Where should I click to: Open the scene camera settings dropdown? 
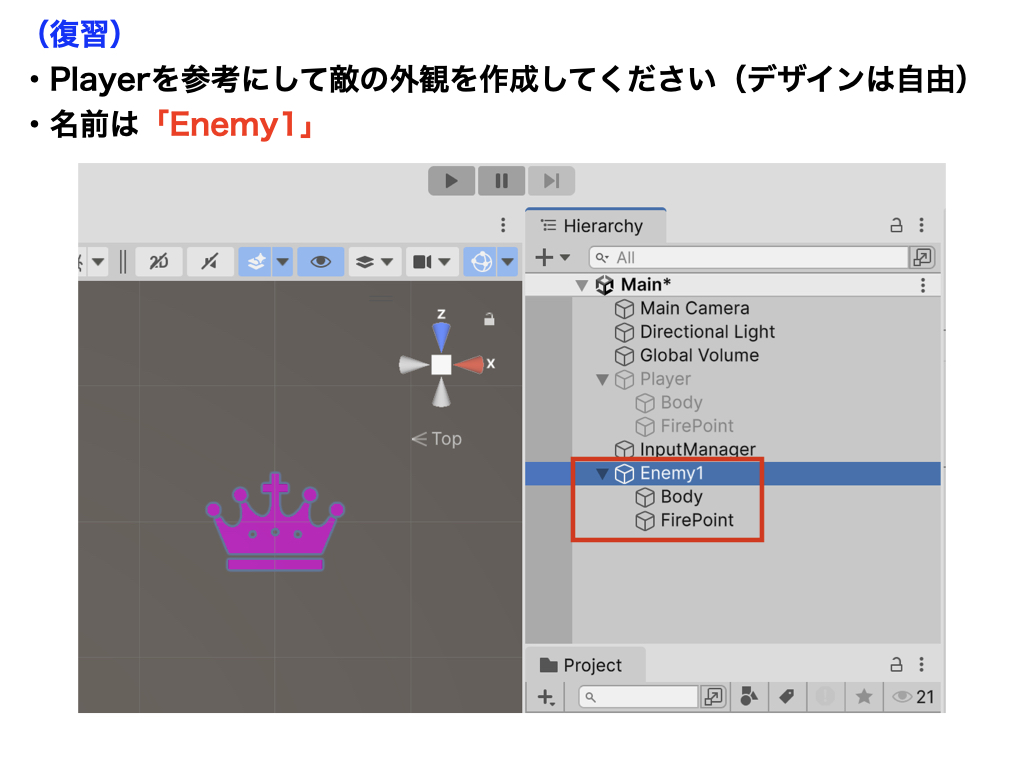click(x=432, y=262)
